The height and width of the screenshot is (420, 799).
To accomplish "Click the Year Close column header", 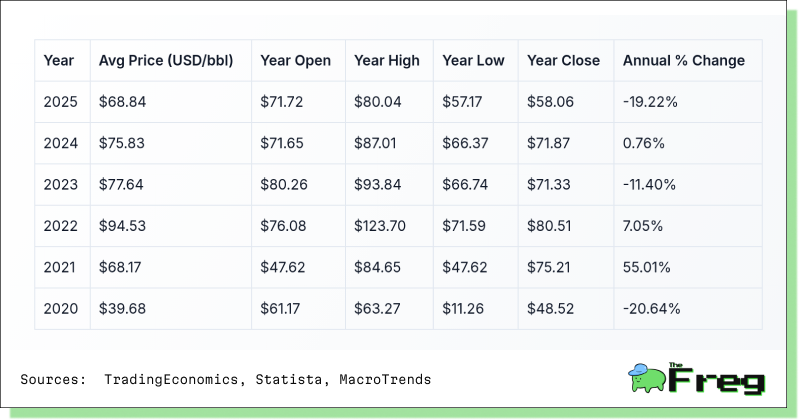I will tap(564, 61).
